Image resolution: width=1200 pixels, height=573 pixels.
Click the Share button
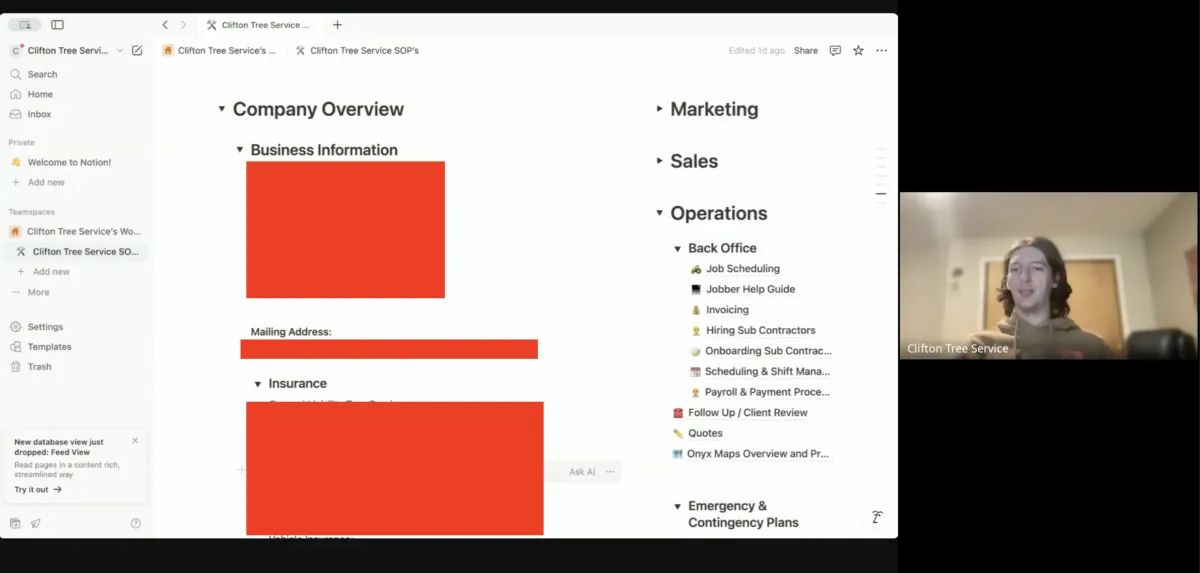click(806, 50)
